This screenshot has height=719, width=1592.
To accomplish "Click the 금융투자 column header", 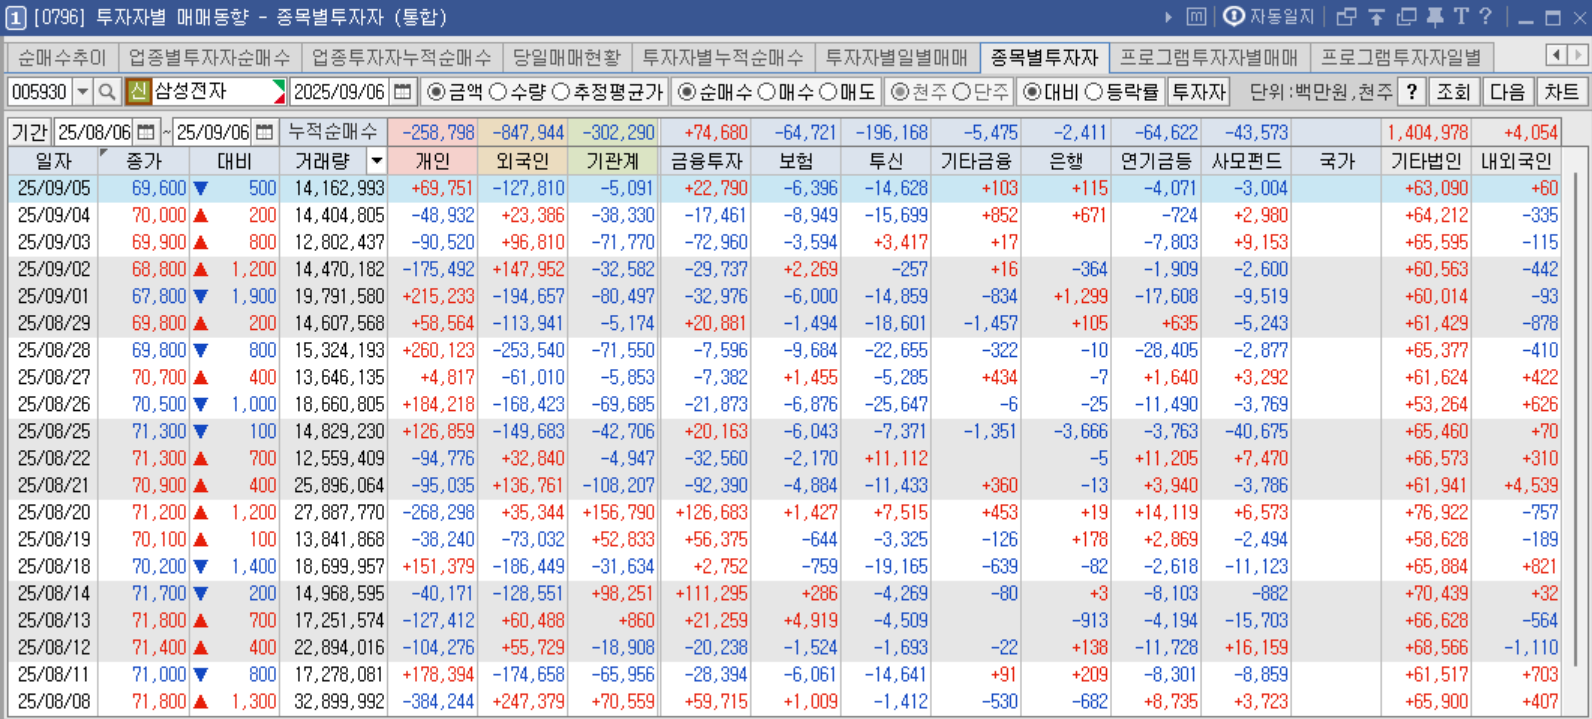I will (x=706, y=161).
